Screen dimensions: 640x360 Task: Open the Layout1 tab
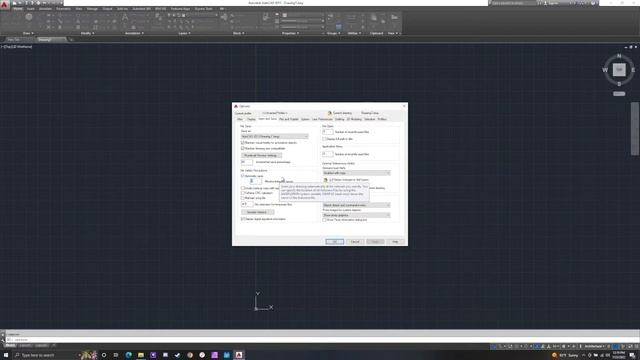pos(25,346)
